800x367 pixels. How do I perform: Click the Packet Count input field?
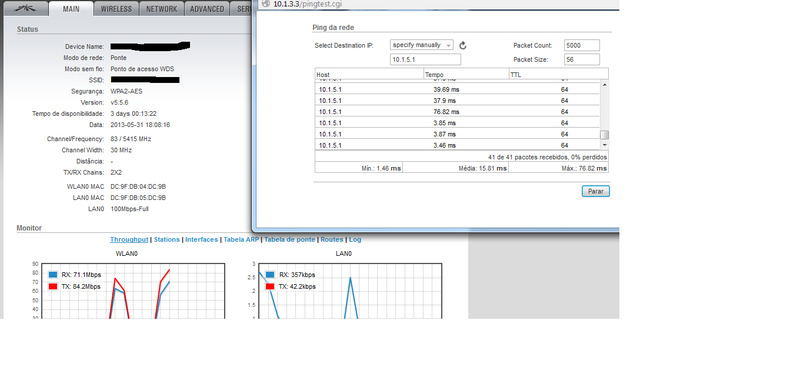(582, 45)
